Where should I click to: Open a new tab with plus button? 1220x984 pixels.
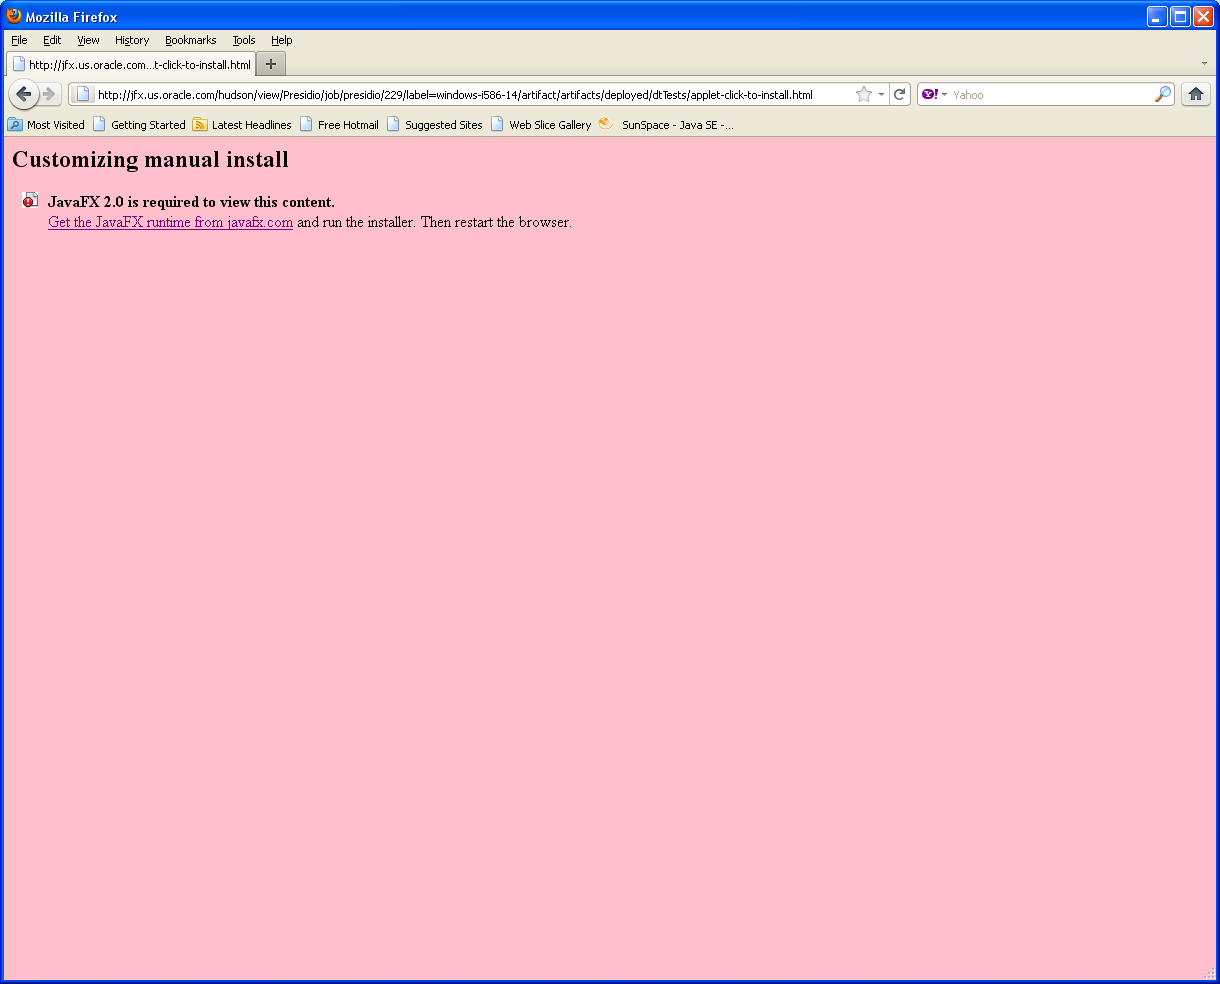(x=271, y=64)
